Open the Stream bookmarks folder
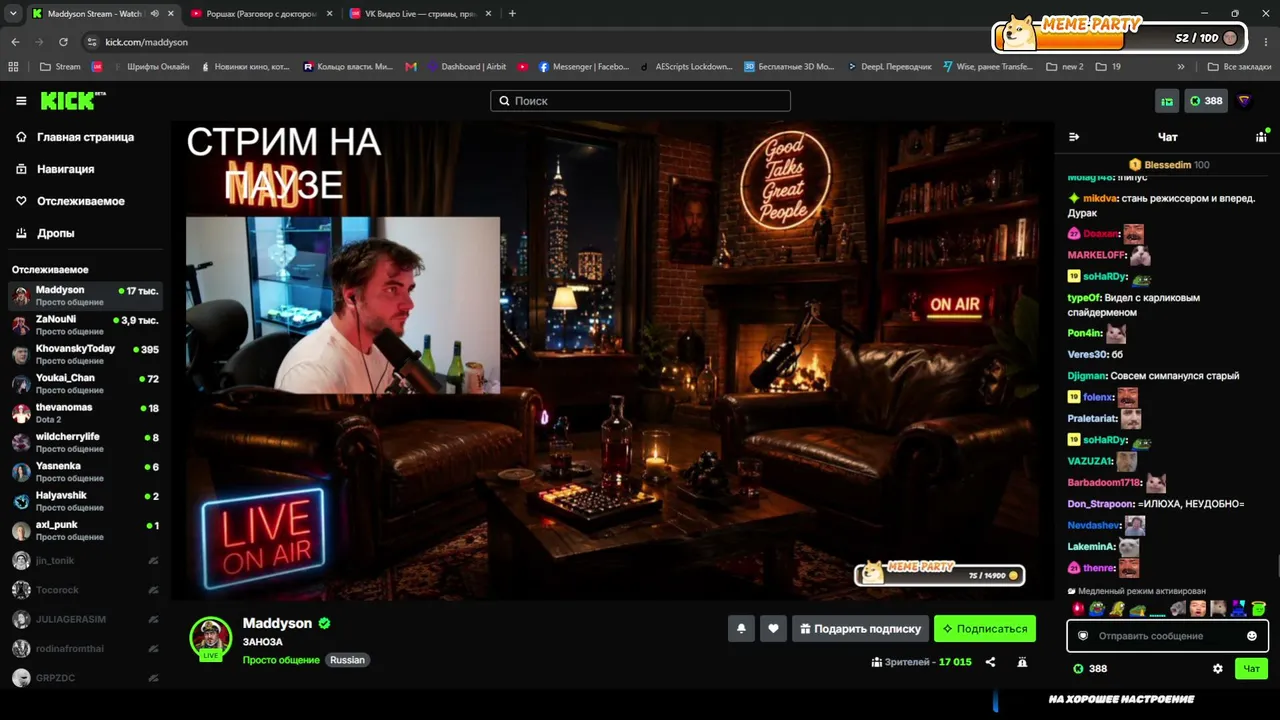This screenshot has height=720, width=1280. tap(60, 67)
